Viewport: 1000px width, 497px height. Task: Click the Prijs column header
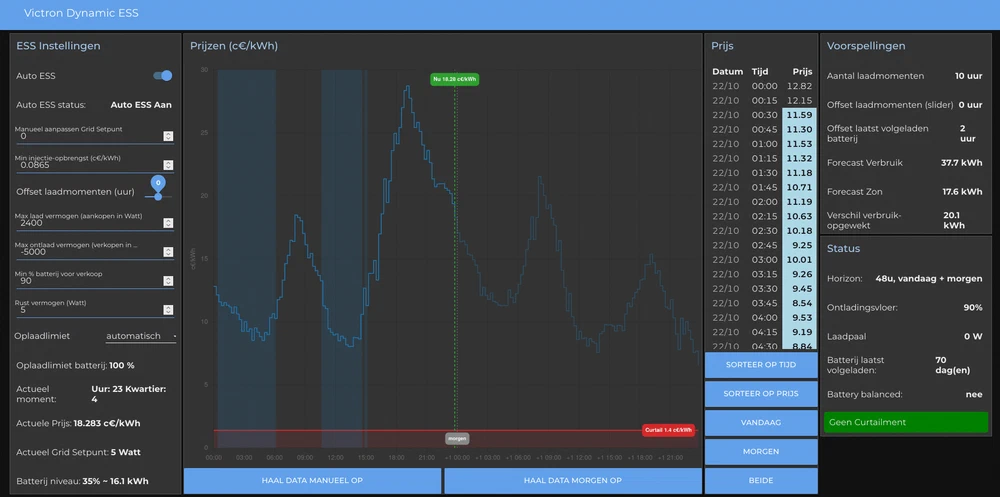tap(802, 71)
